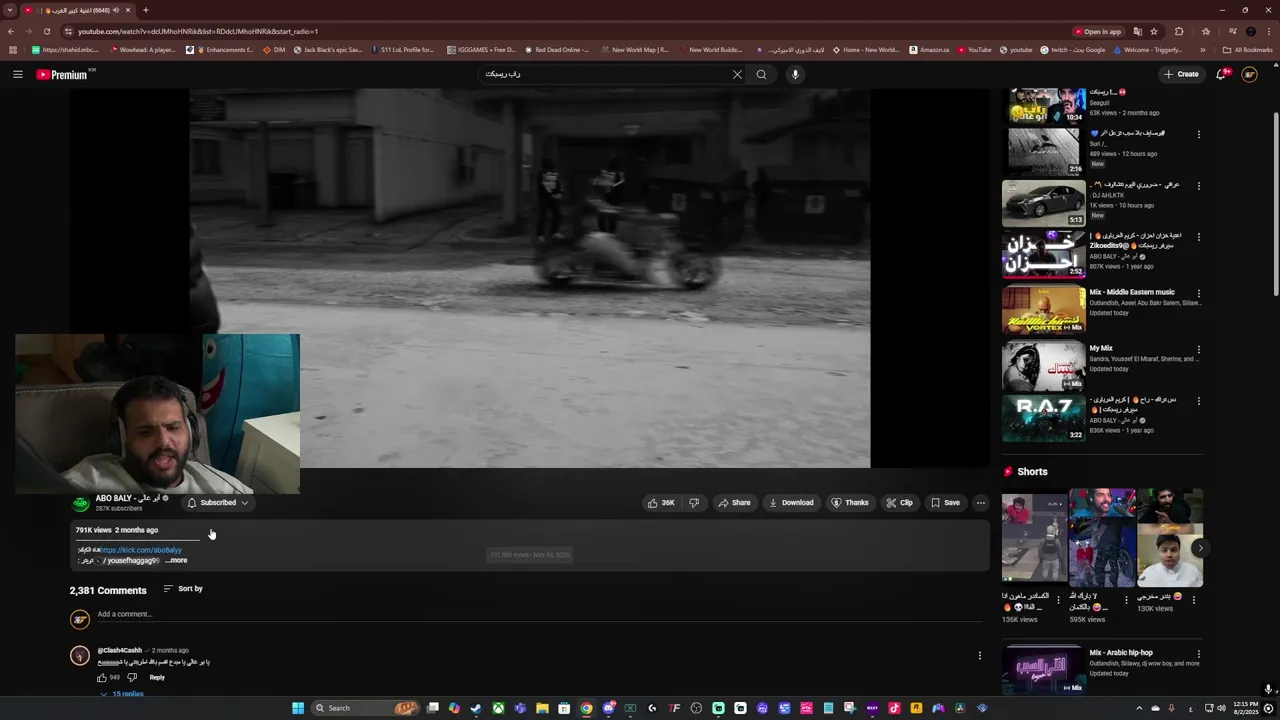Open Clash4Cashh commenter profile picture
Viewport: 1280px width, 720px height.
click(x=80, y=656)
